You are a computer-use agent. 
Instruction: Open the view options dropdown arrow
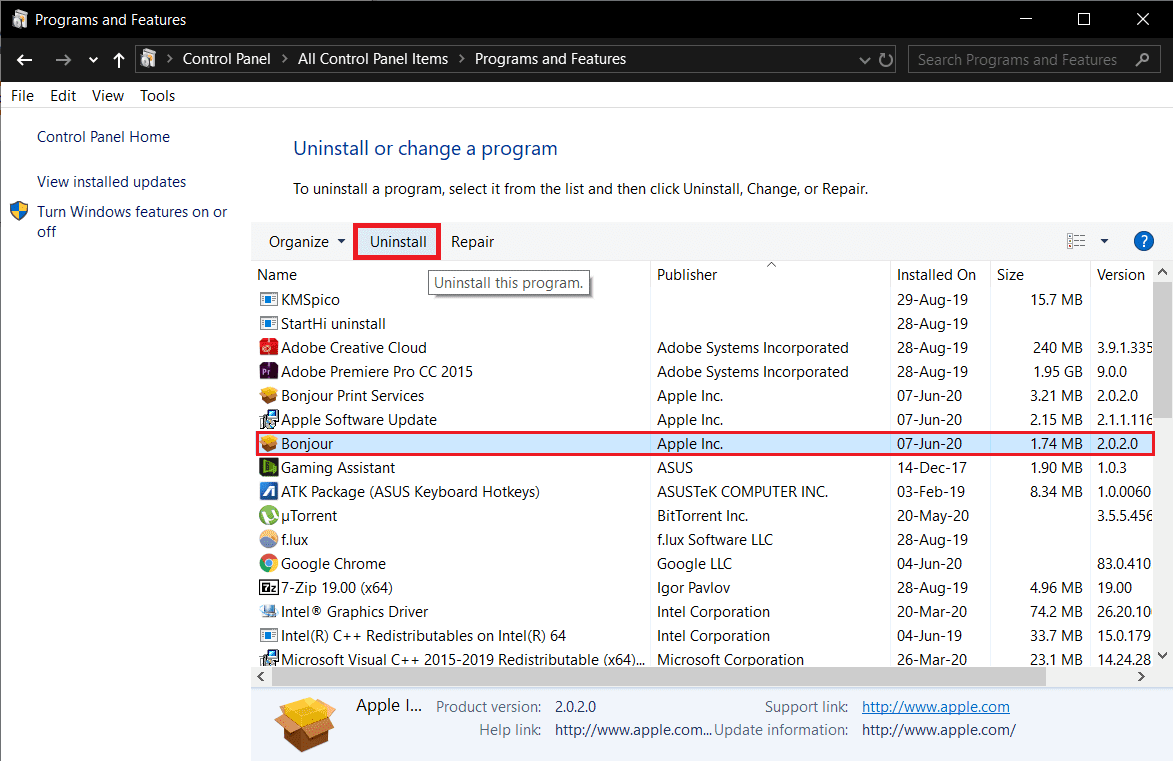click(x=1104, y=241)
